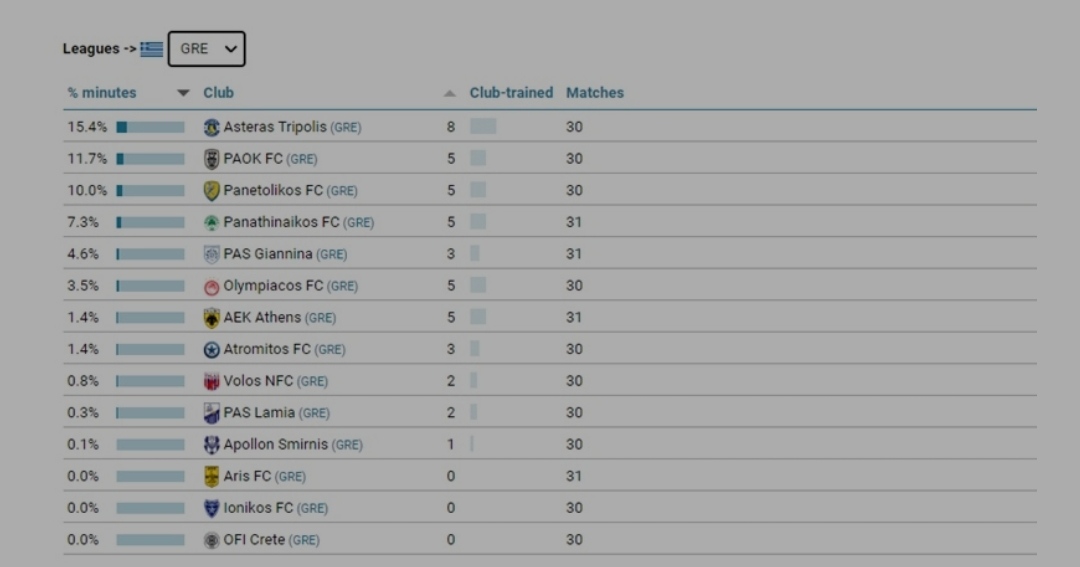Click the Club-trained column header
This screenshot has width=1080, height=567.
(x=511, y=92)
